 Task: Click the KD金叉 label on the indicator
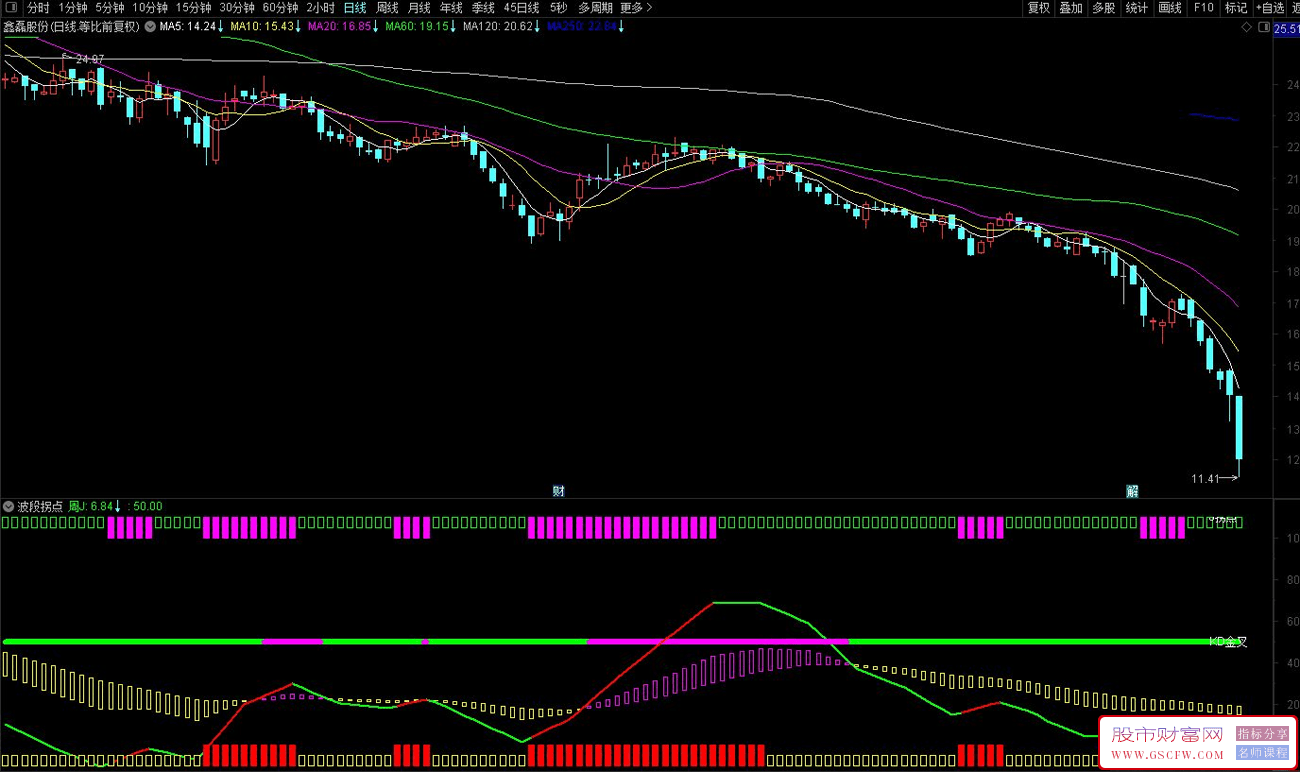click(1228, 641)
